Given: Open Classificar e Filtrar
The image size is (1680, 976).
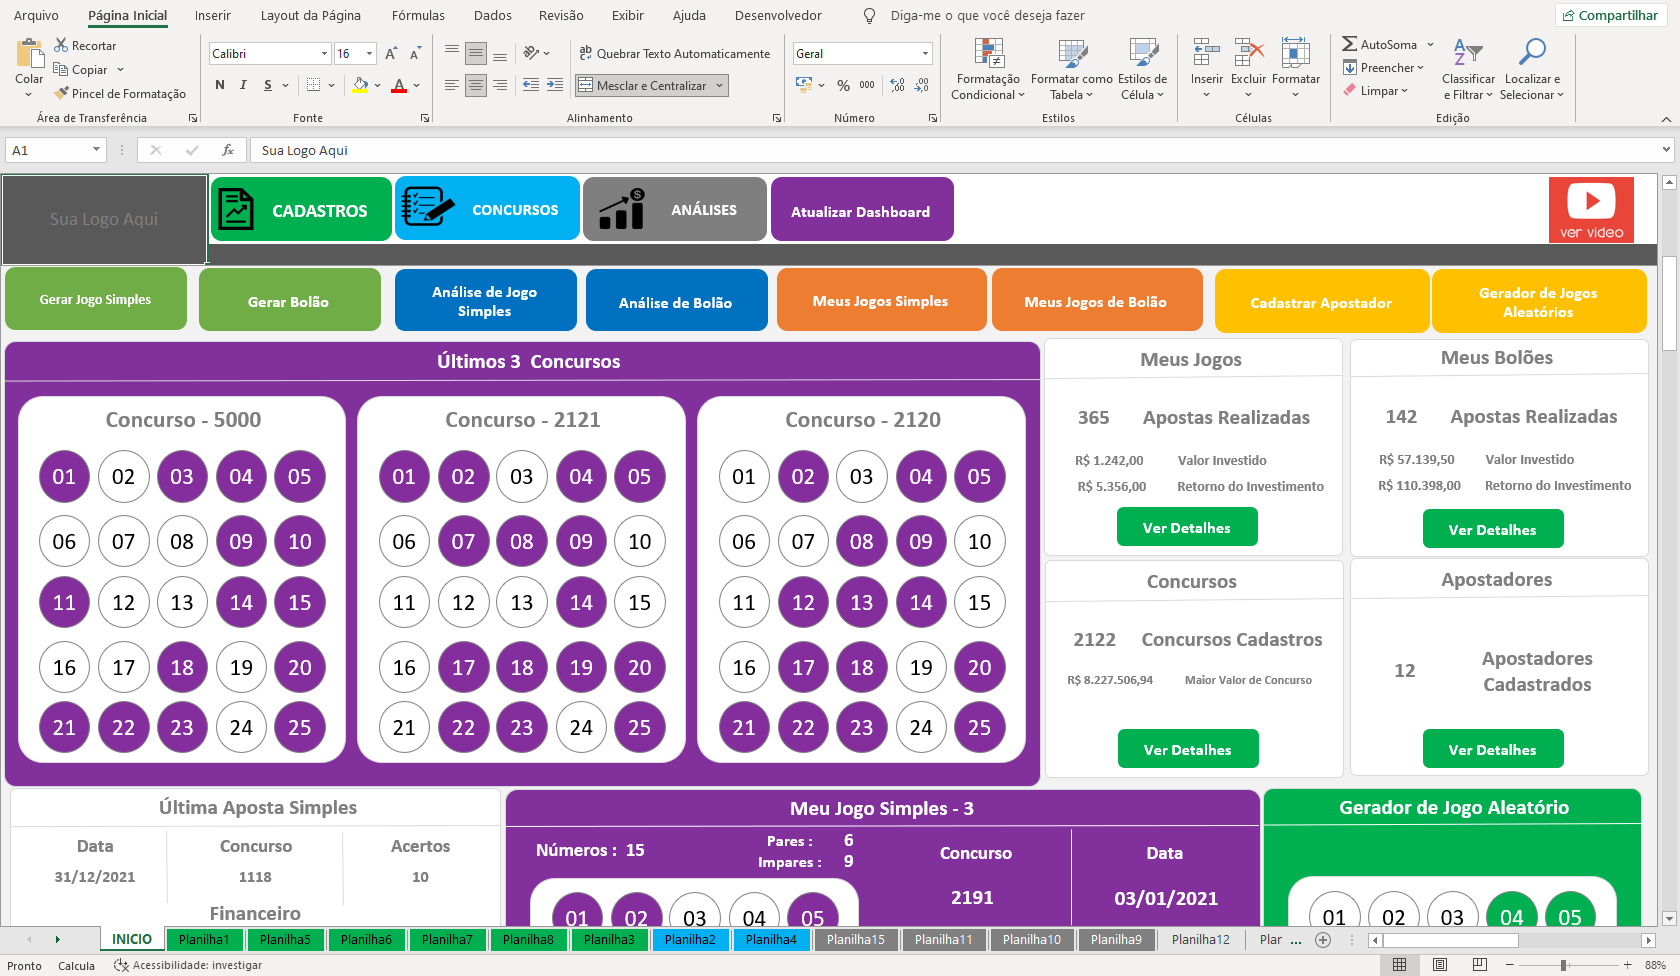Looking at the screenshot, I should tap(1468, 70).
